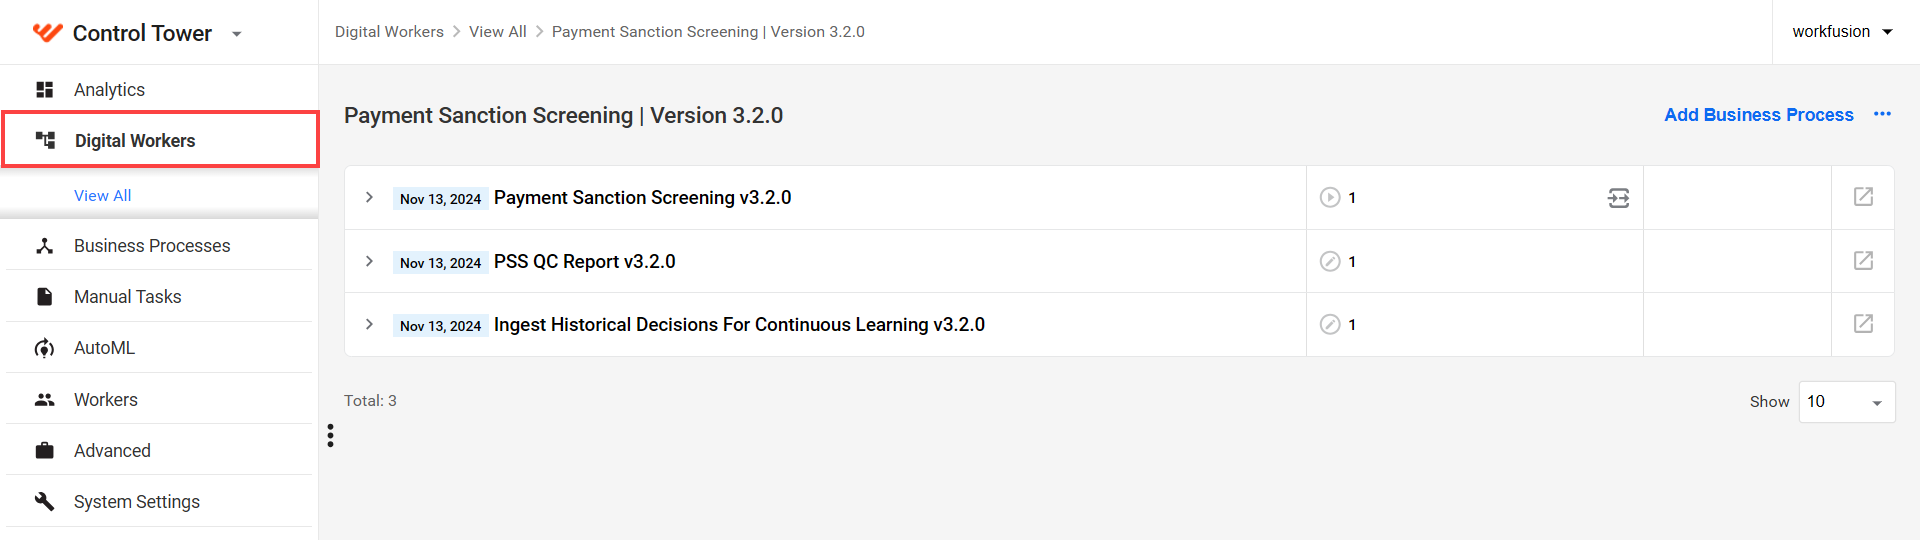Click the disabled status icon for PSS QC Report
The image size is (1920, 540).
tap(1330, 261)
